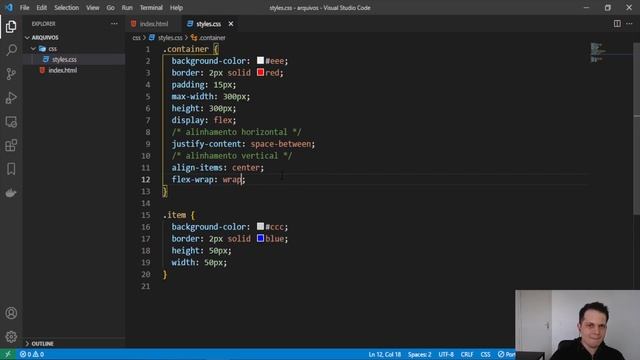Click Ln 12, Col 18 in status bar

coord(384,354)
